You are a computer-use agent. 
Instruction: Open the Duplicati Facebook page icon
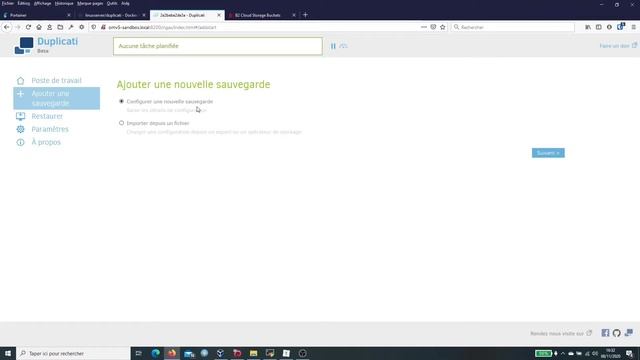[605, 333]
